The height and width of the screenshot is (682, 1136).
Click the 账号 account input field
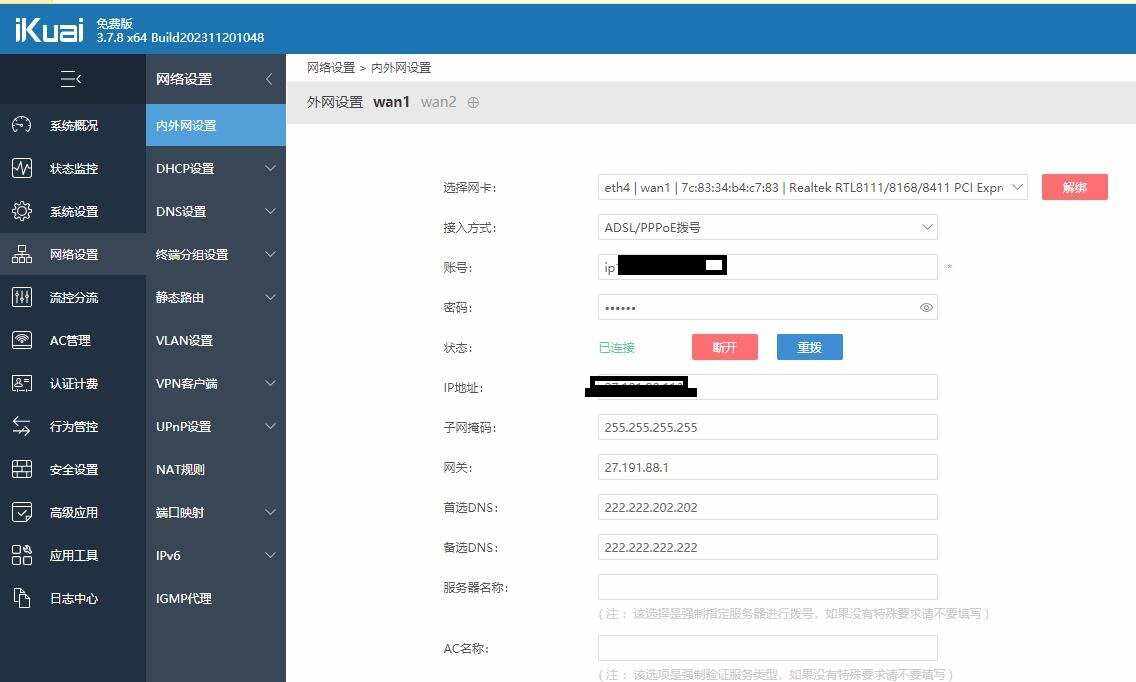767,267
